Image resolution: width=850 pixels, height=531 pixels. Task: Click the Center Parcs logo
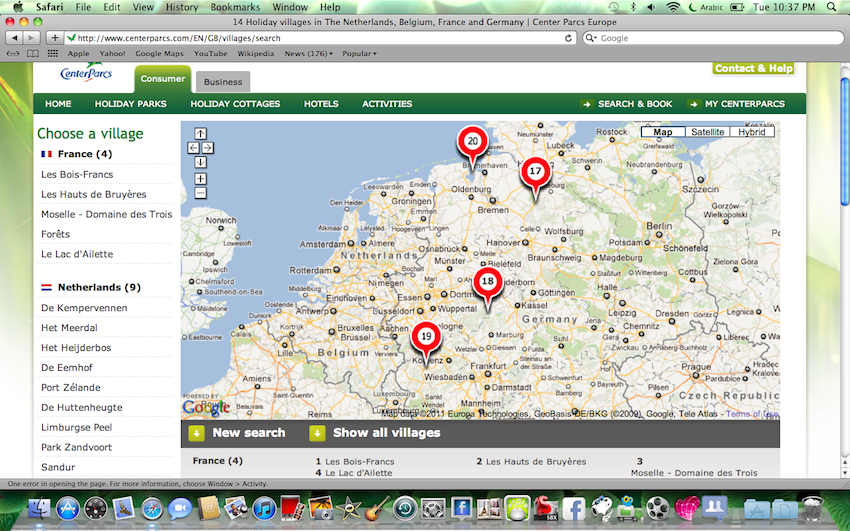tap(86, 72)
